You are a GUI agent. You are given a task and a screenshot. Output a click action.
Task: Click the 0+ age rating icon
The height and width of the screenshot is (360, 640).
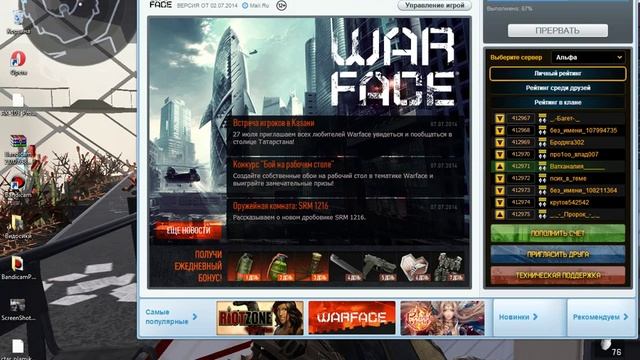click(x=282, y=5)
